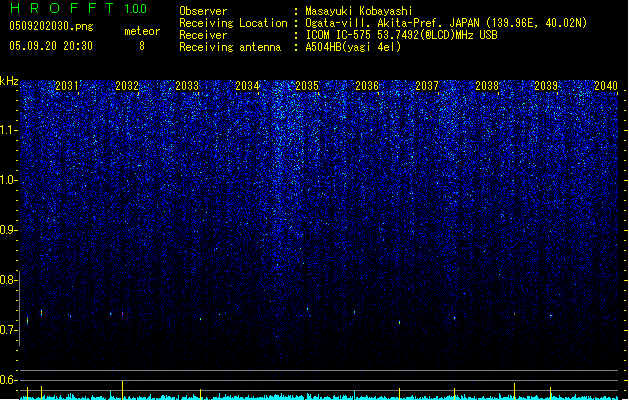The width and height of the screenshot is (629, 400).
Task: Click the 0.7 kHz axis tick label
Action: tap(8, 330)
